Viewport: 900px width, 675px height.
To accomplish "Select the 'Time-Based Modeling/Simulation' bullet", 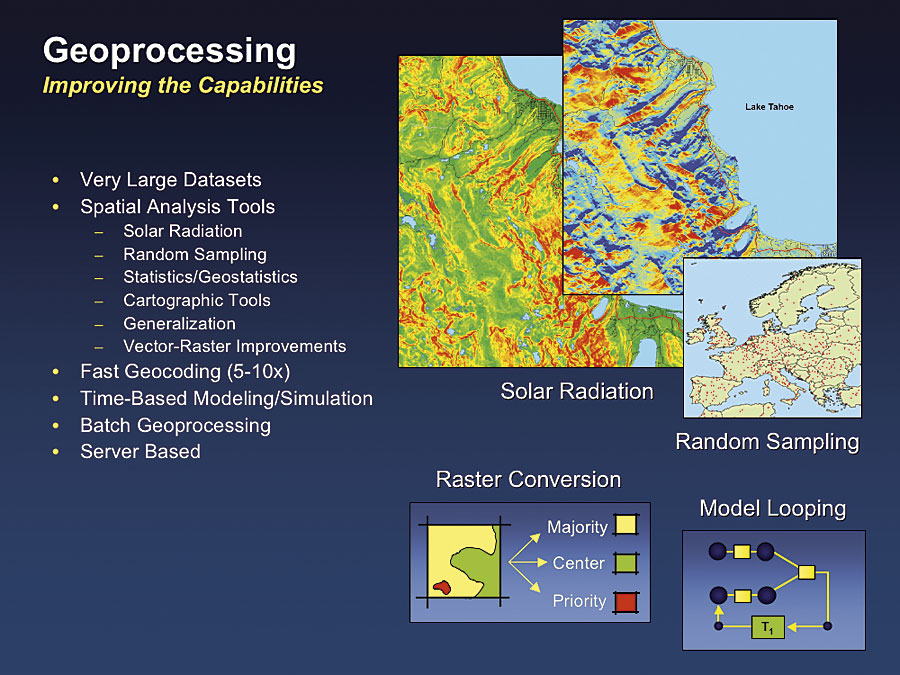I will [x=226, y=398].
